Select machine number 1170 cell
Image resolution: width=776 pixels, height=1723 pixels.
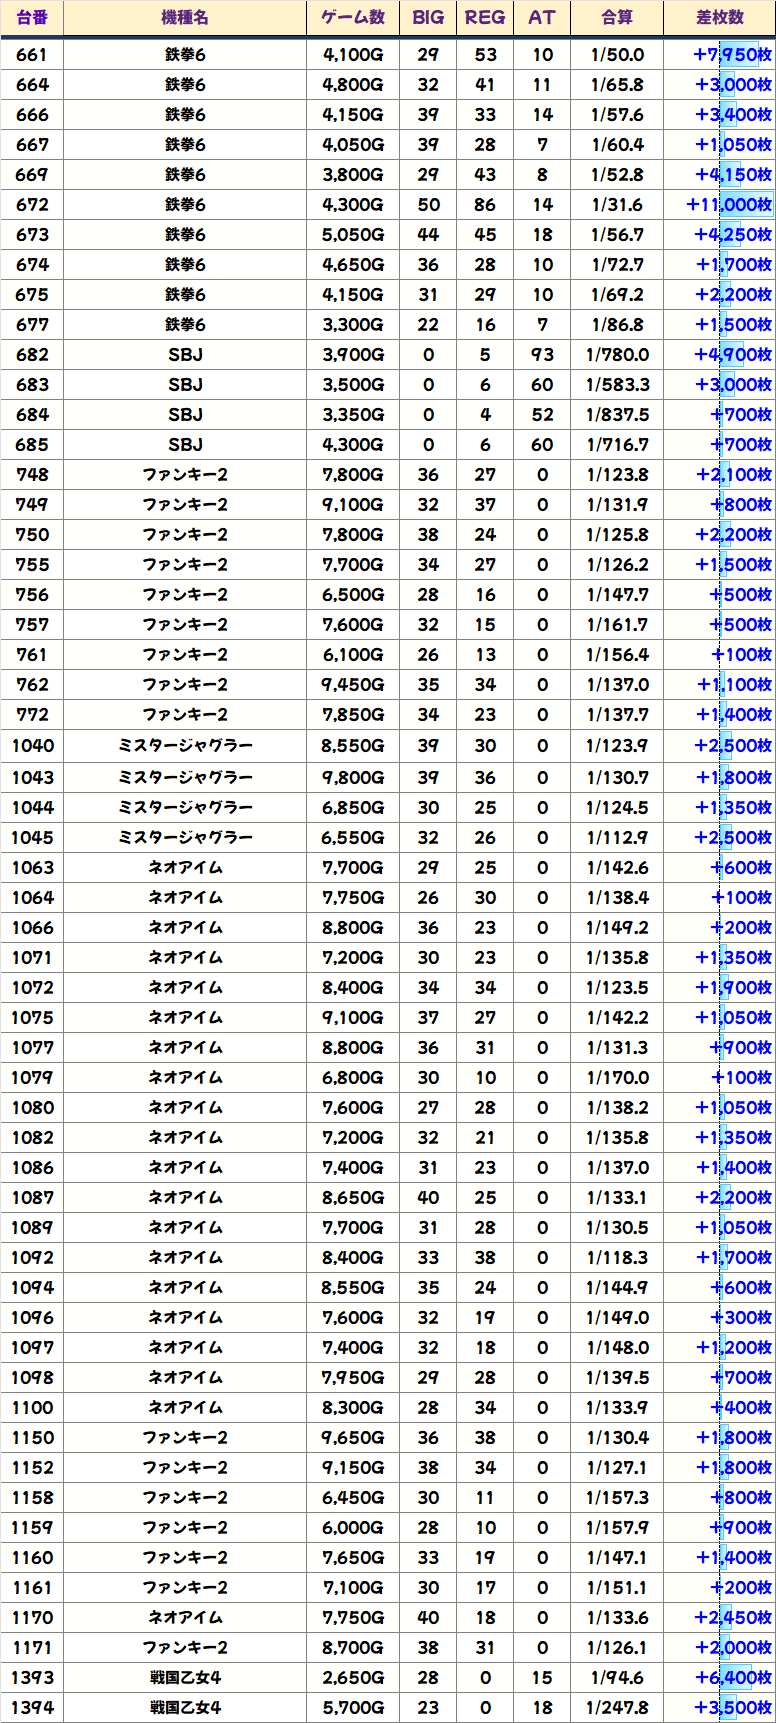coord(32,1618)
